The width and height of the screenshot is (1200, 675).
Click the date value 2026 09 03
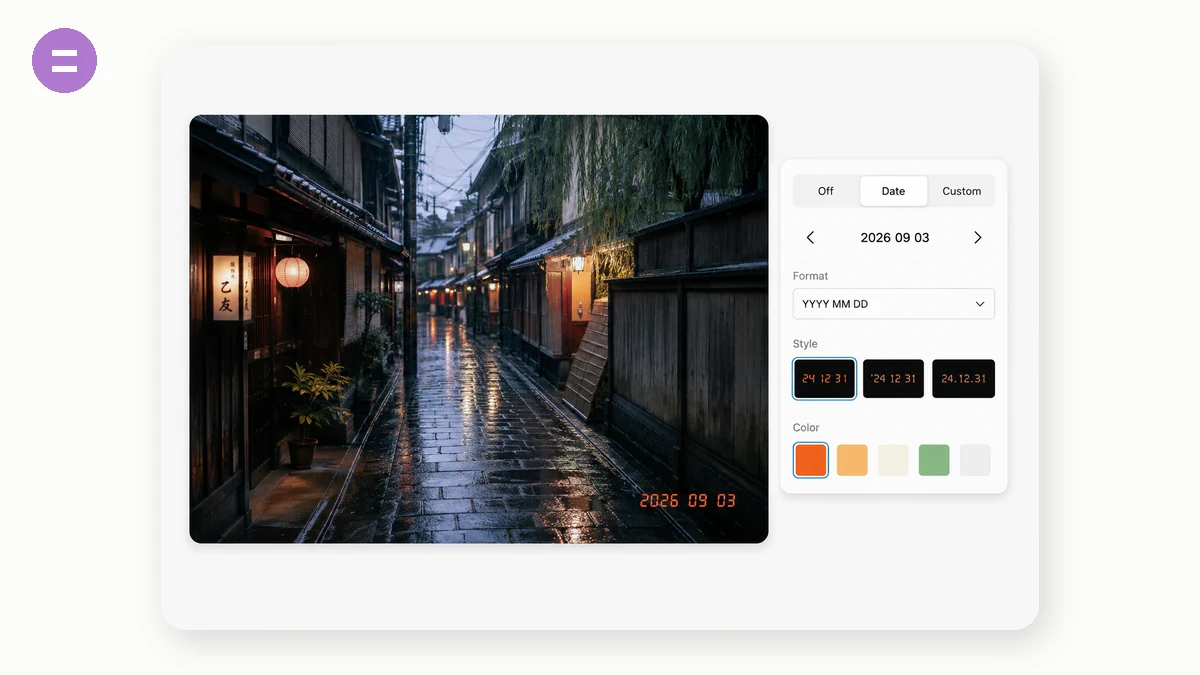(895, 238)
